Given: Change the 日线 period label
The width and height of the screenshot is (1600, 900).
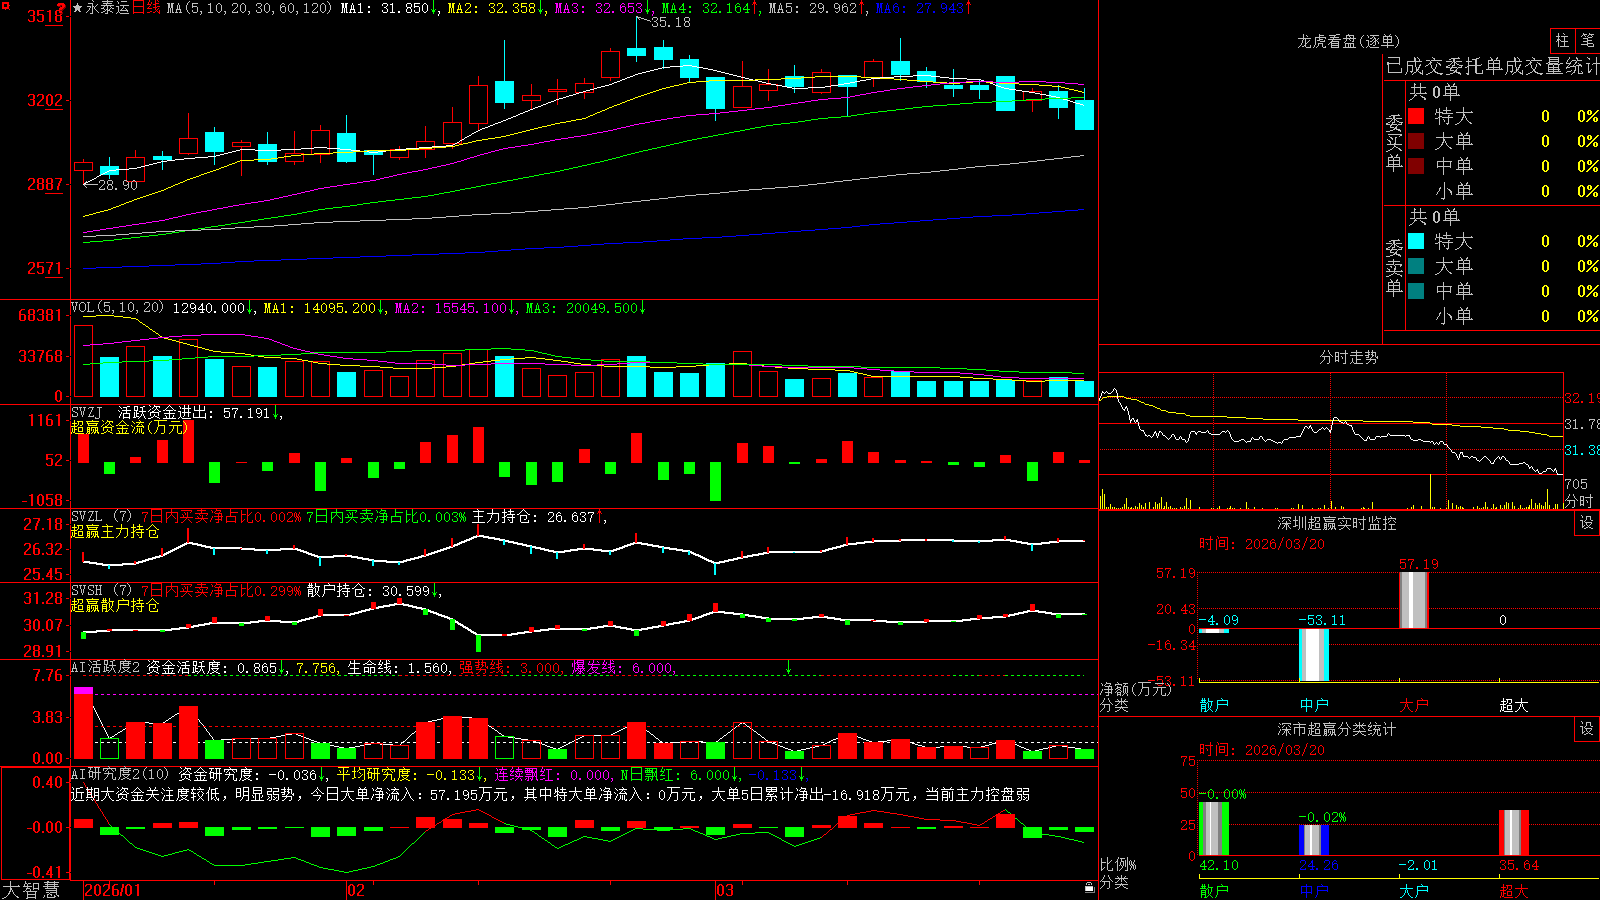Looking at the screenshot, I should (x=146, y=8).
